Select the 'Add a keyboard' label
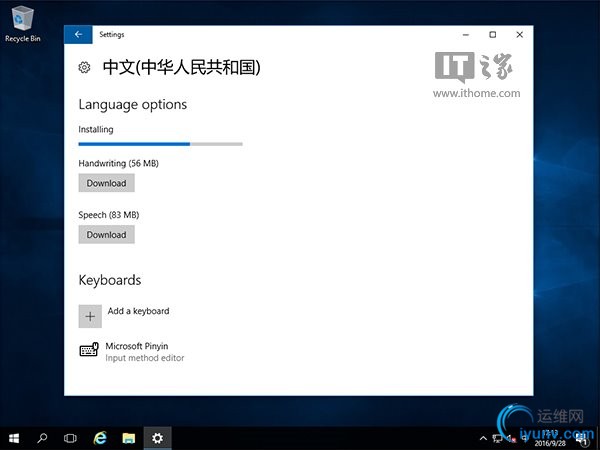 click(x=138, y=311)
